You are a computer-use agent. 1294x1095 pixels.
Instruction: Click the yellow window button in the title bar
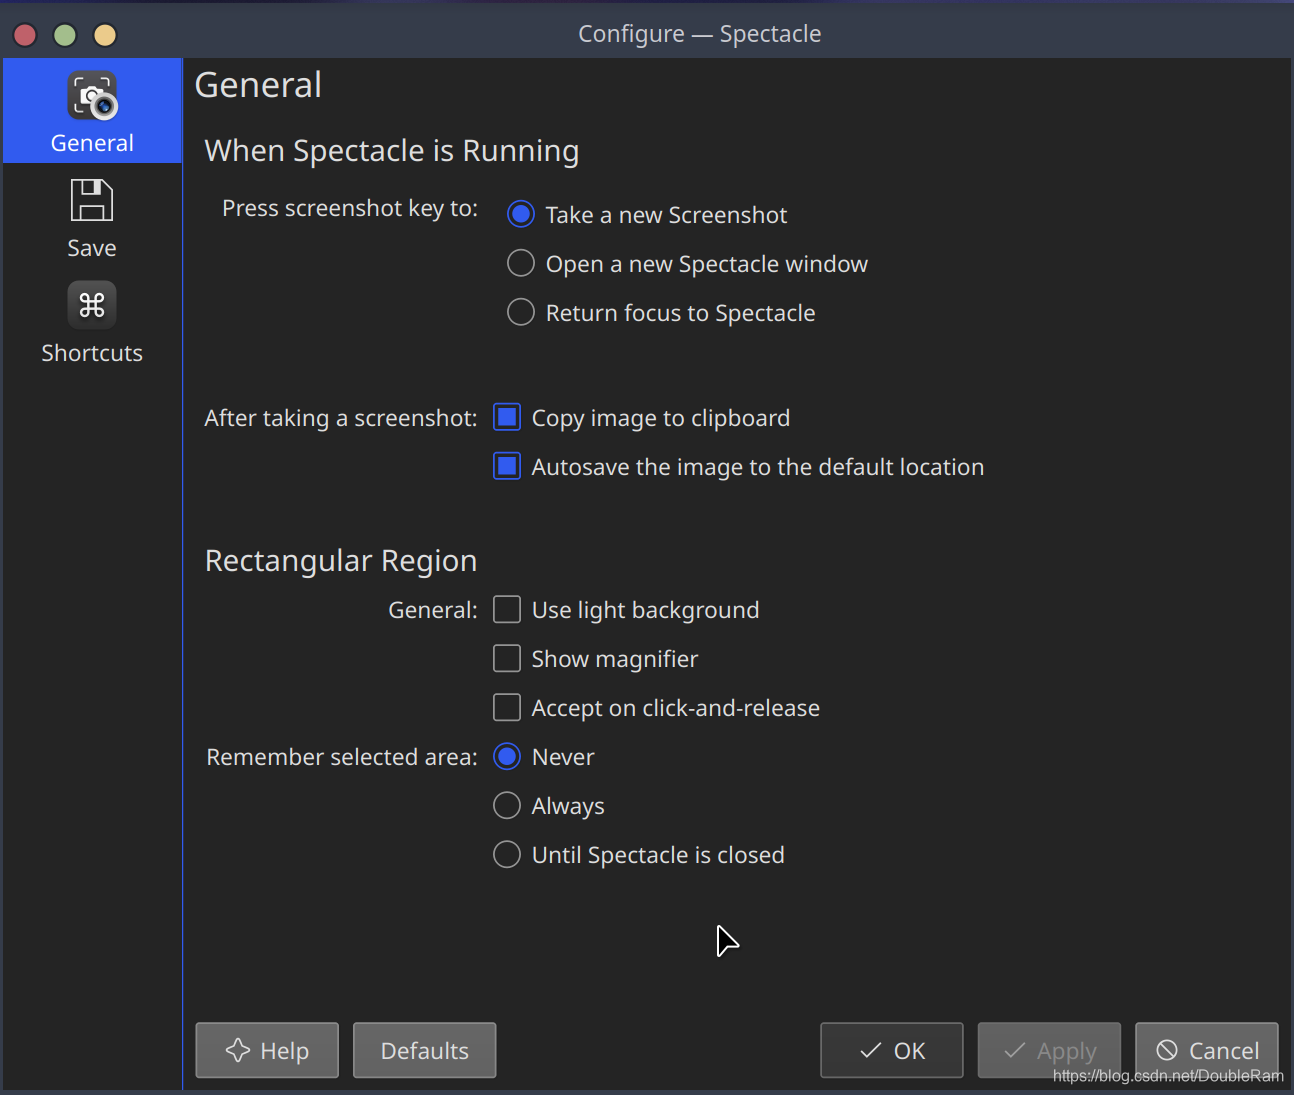pos(105,35)
